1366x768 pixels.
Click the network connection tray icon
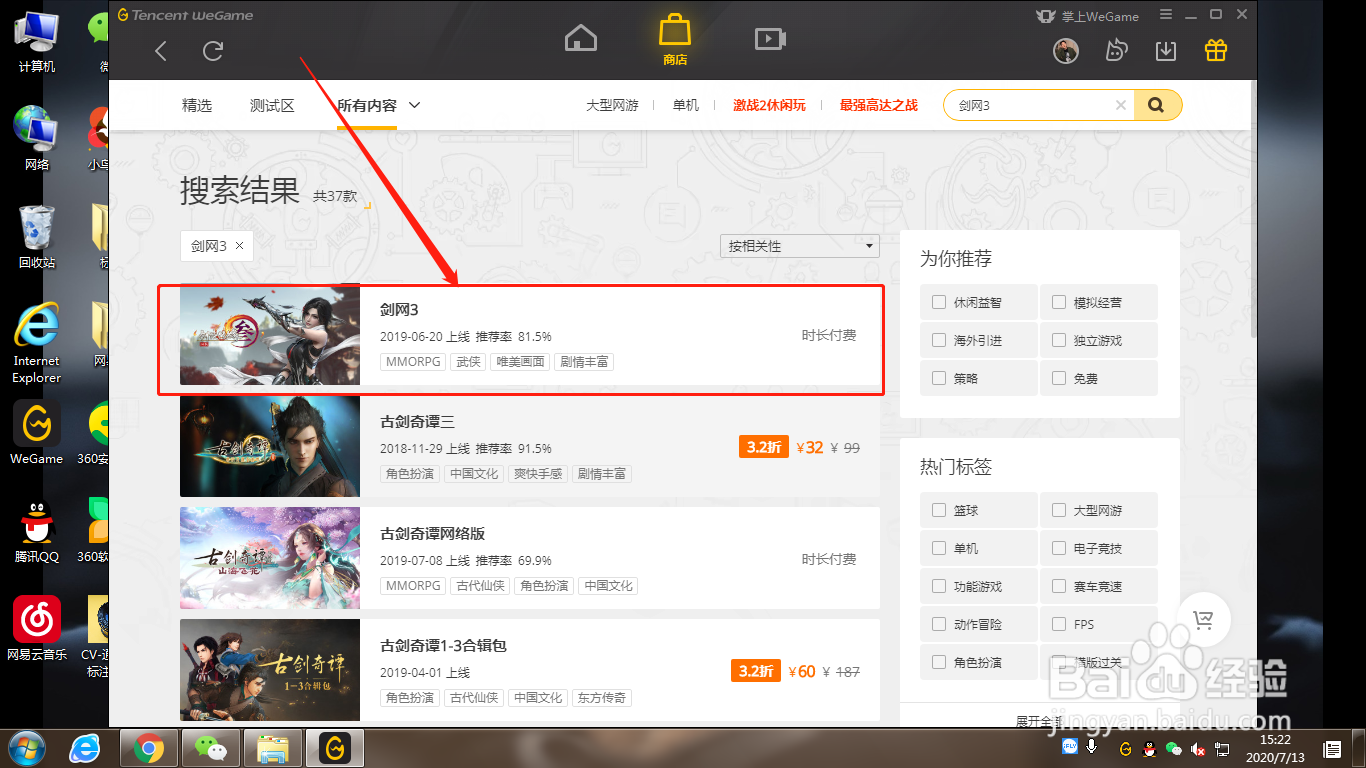click(1222, 748)
